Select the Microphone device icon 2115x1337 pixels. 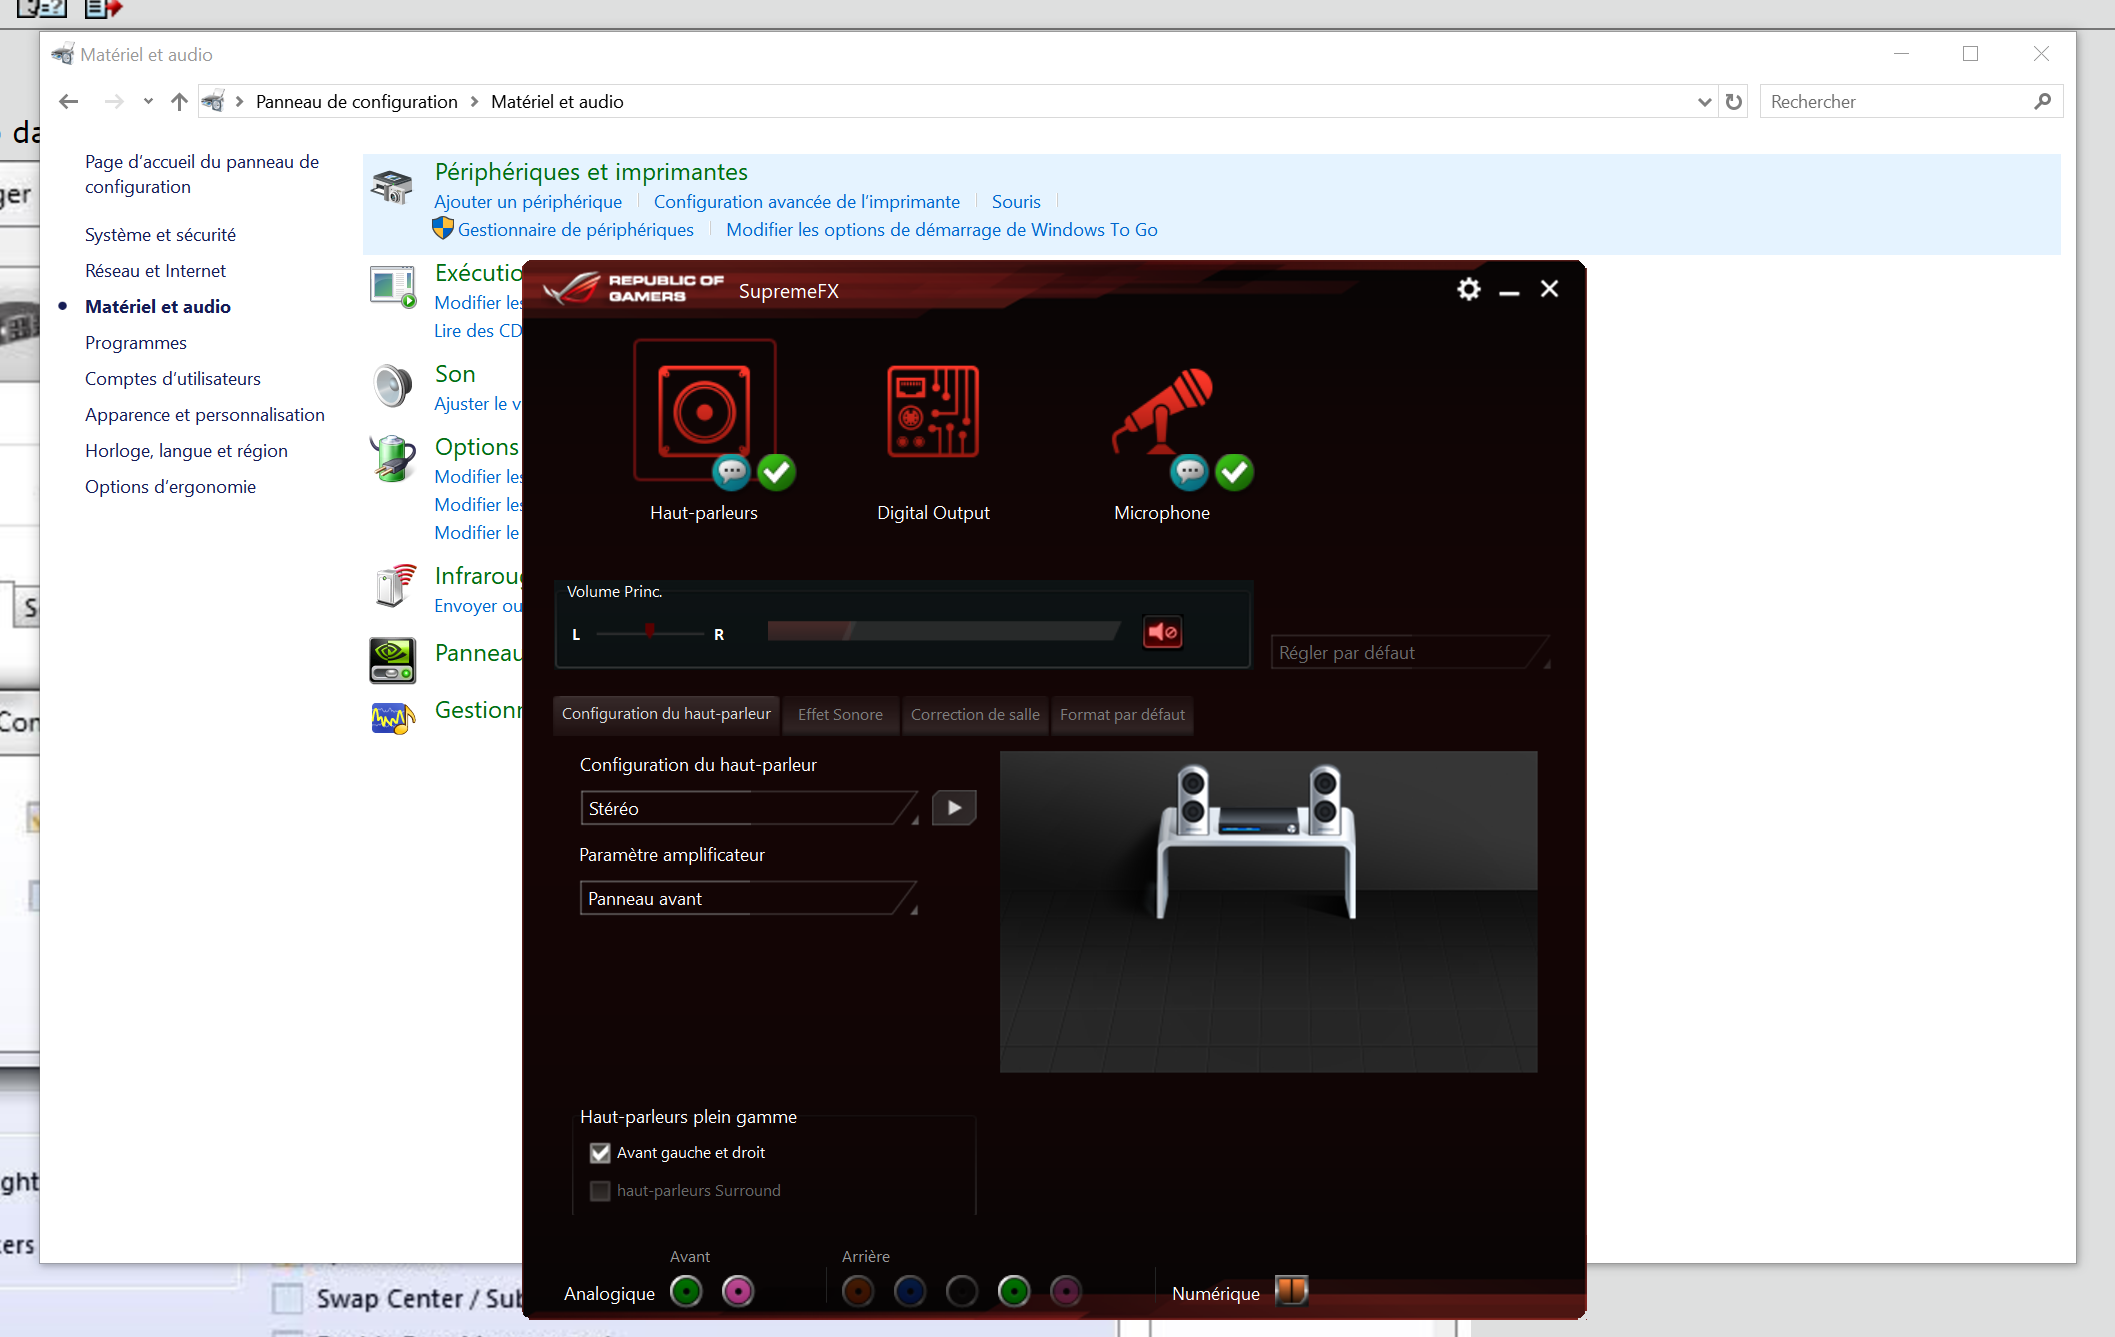pos(1162,412)
